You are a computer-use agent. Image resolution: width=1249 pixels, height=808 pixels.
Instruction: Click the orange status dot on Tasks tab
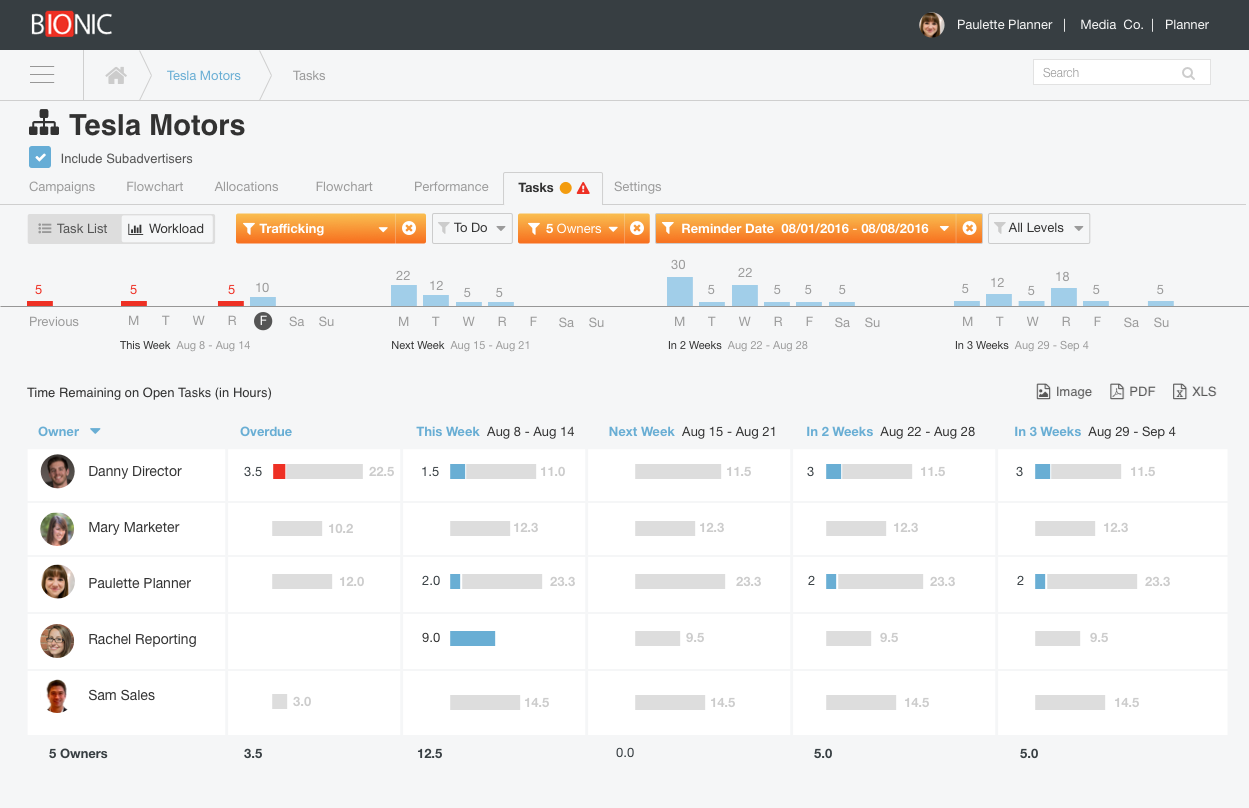565,188
